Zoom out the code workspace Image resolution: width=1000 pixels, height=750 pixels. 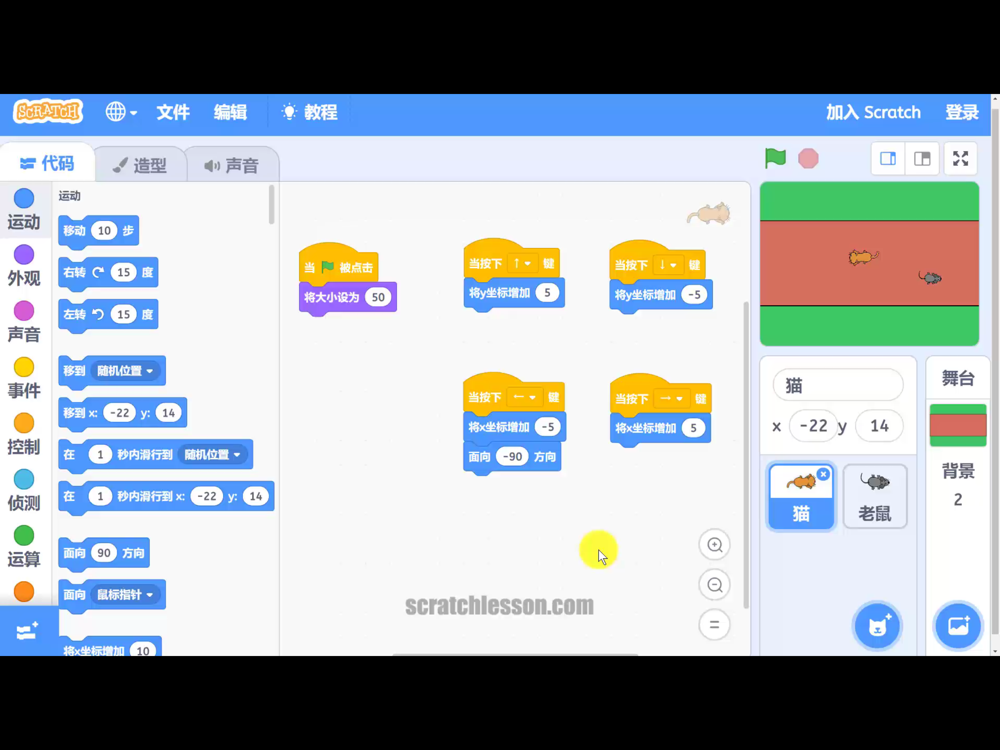pos(714,585)
